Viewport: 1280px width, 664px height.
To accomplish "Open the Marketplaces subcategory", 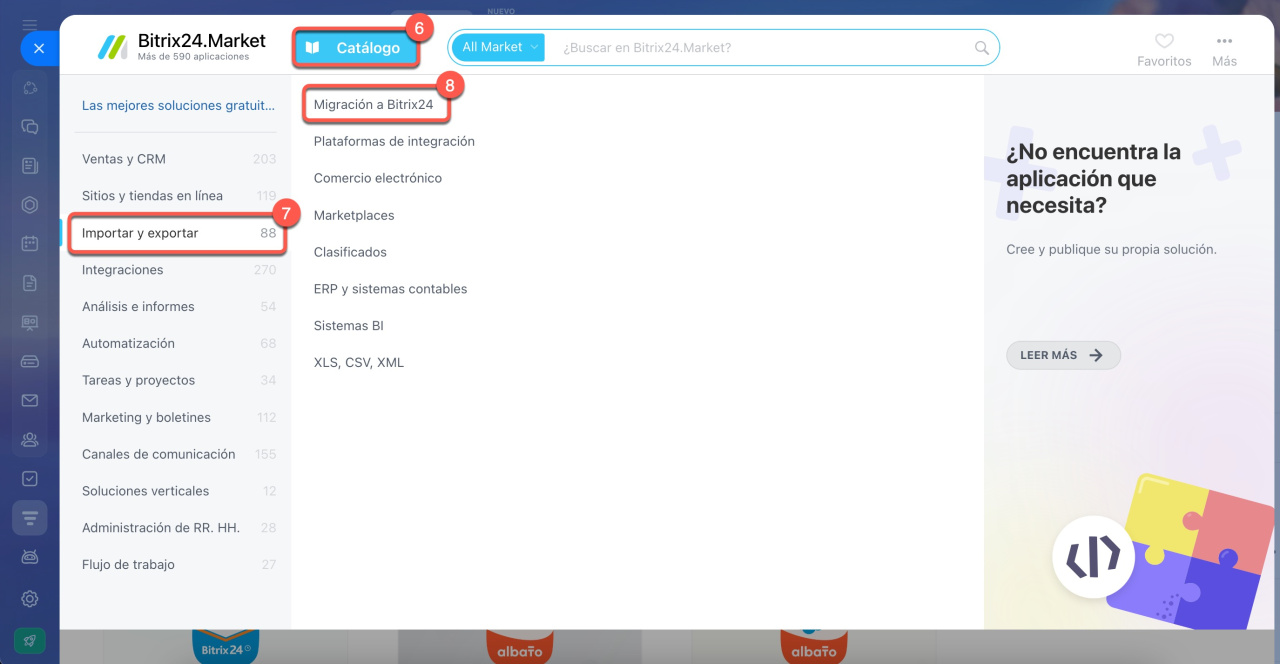I will (x=354, y=215).
